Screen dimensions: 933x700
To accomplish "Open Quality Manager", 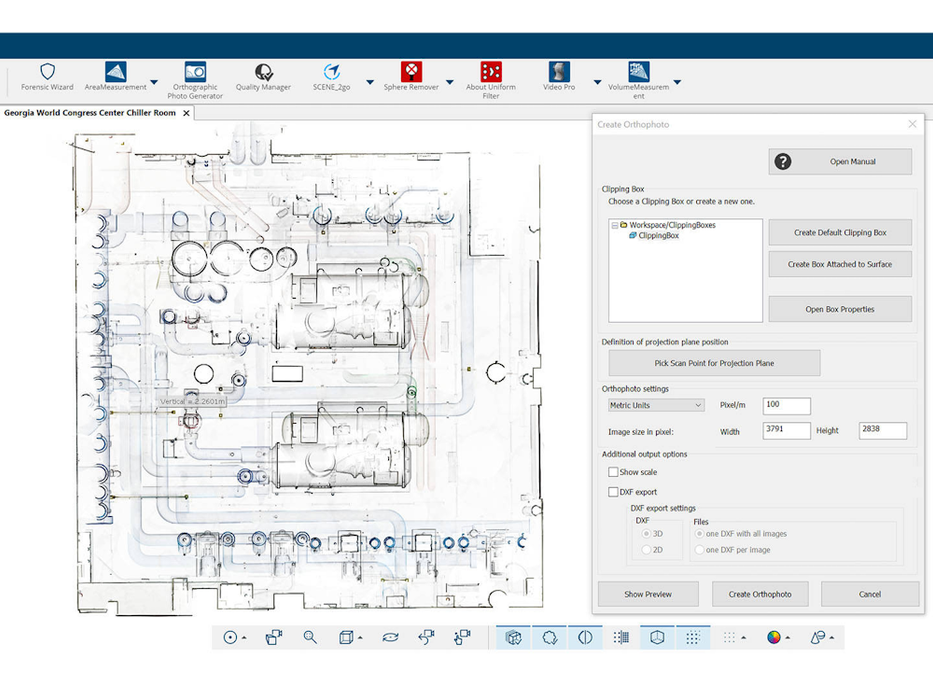I will tap(263, 73).
